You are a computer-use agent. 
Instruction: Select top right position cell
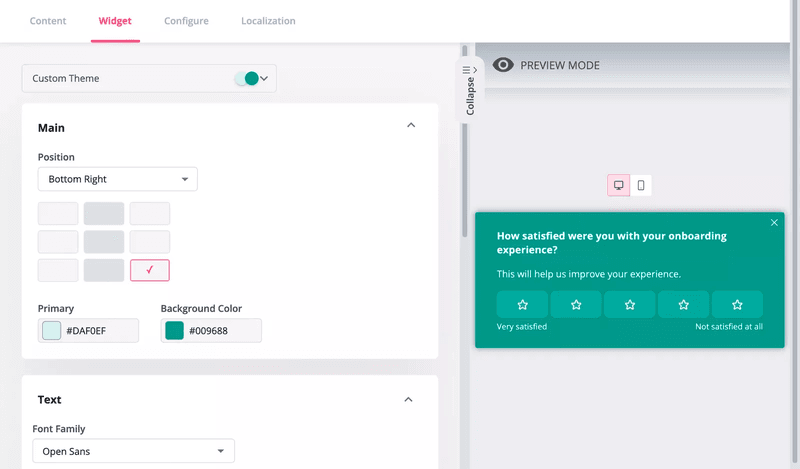pyautogui.click(x=149, y=213)
